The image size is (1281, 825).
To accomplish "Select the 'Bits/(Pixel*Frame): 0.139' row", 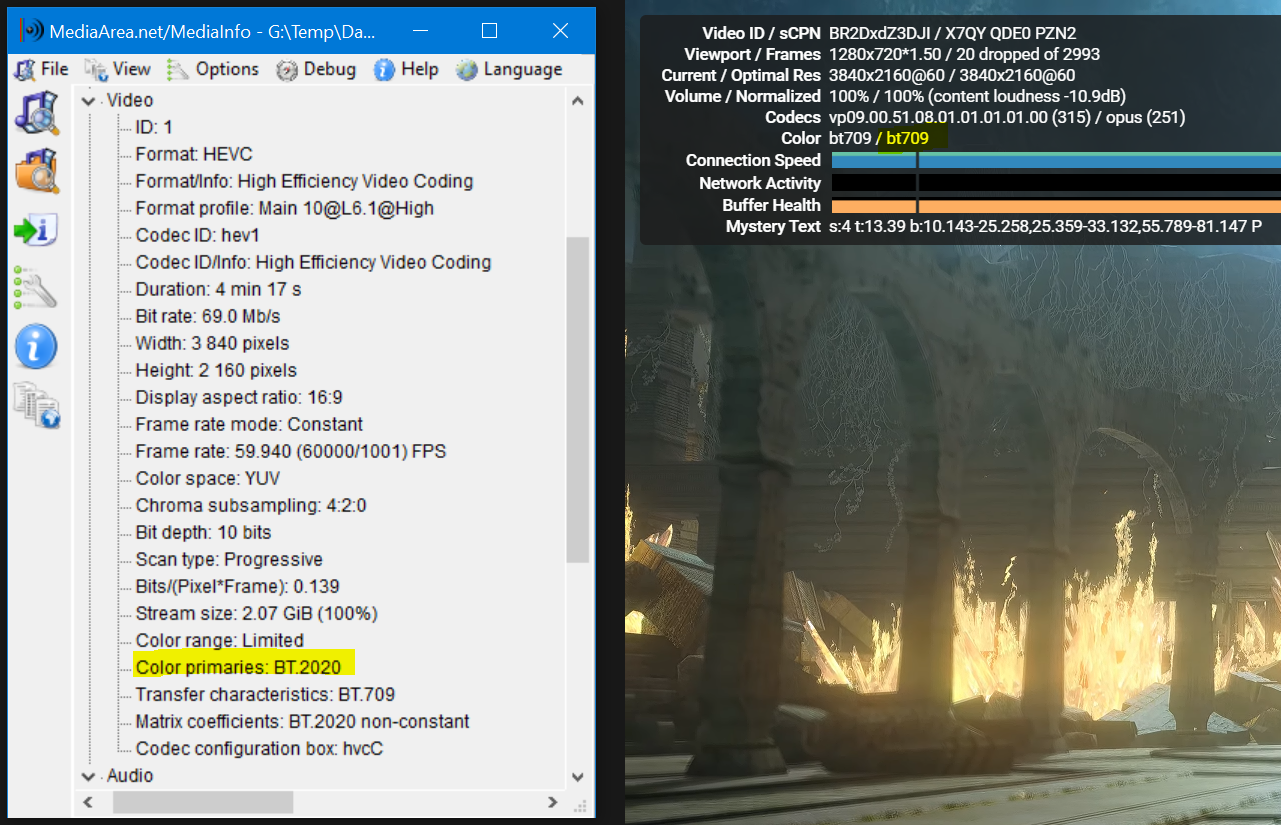I will [237, 586].
